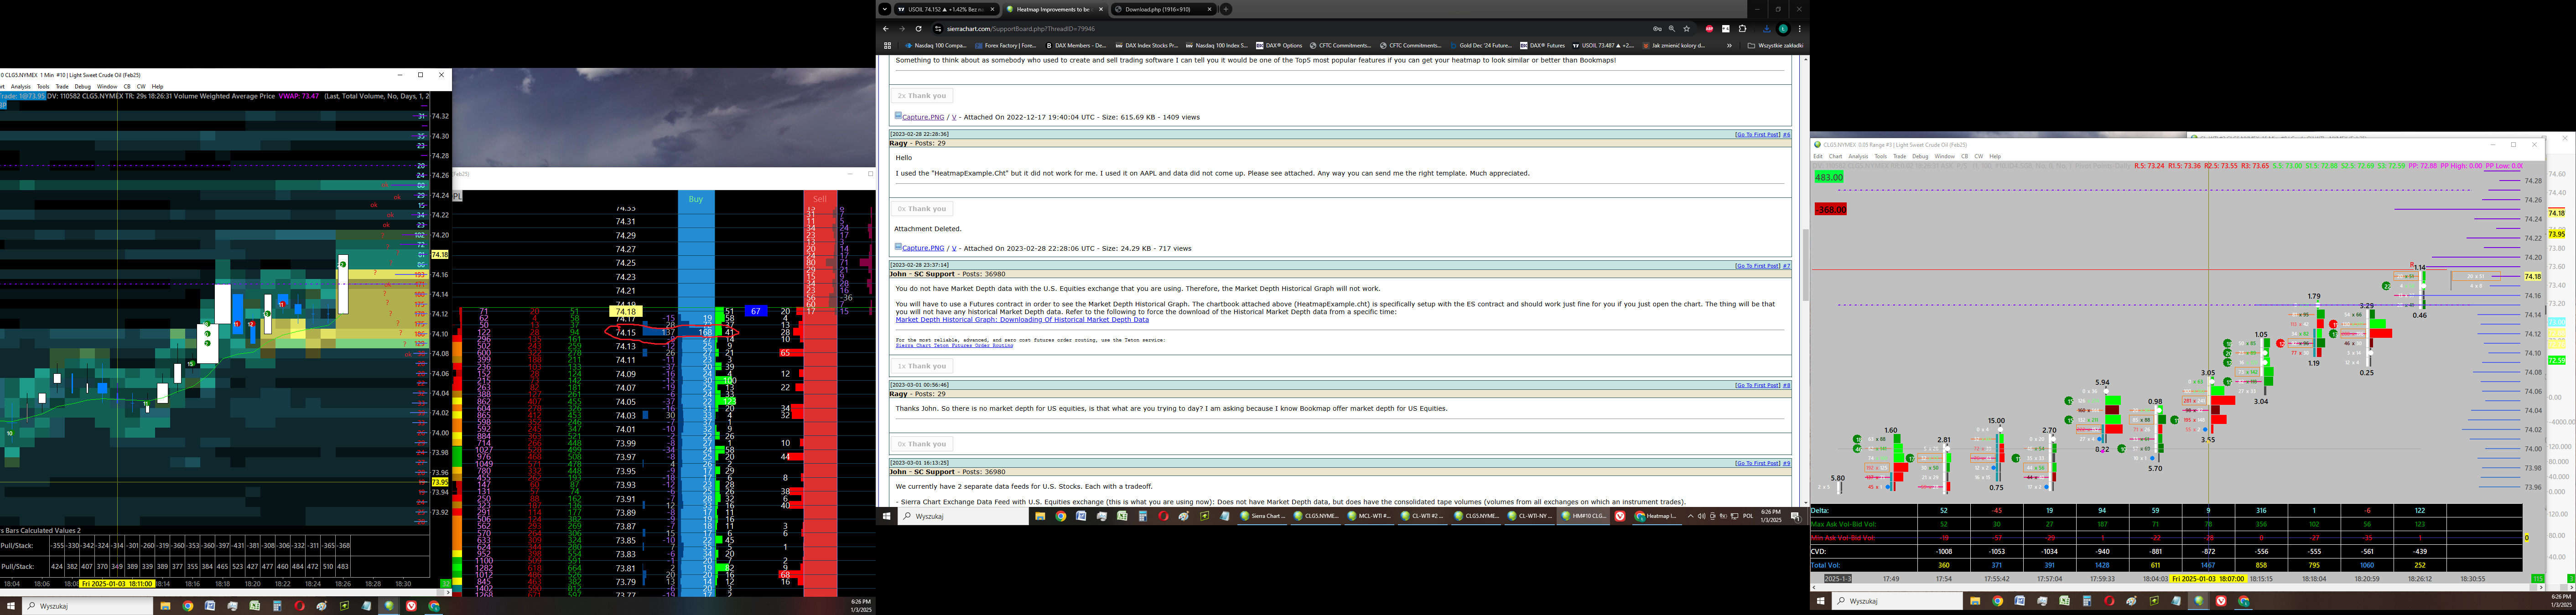Screen dimensions: 2576x615
Task: Open a new browser tab
Action: point(1226,9)
